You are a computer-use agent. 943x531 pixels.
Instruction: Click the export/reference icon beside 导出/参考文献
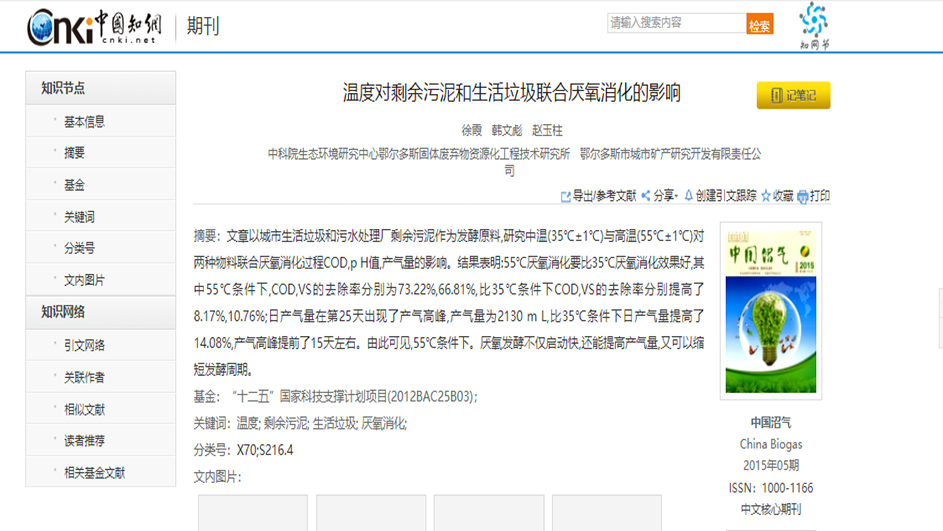point(565,197)
